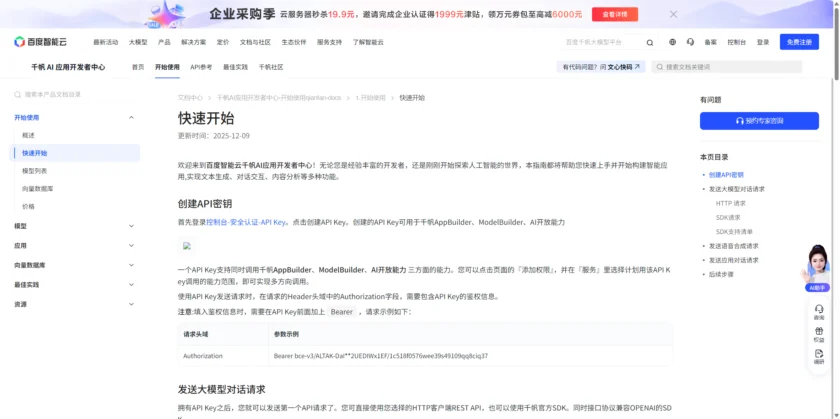Image resolution: width=840 pixels, height=419 pixels.
Task: Open the 解决方案 top menu
Action: (x=193, y=42)
